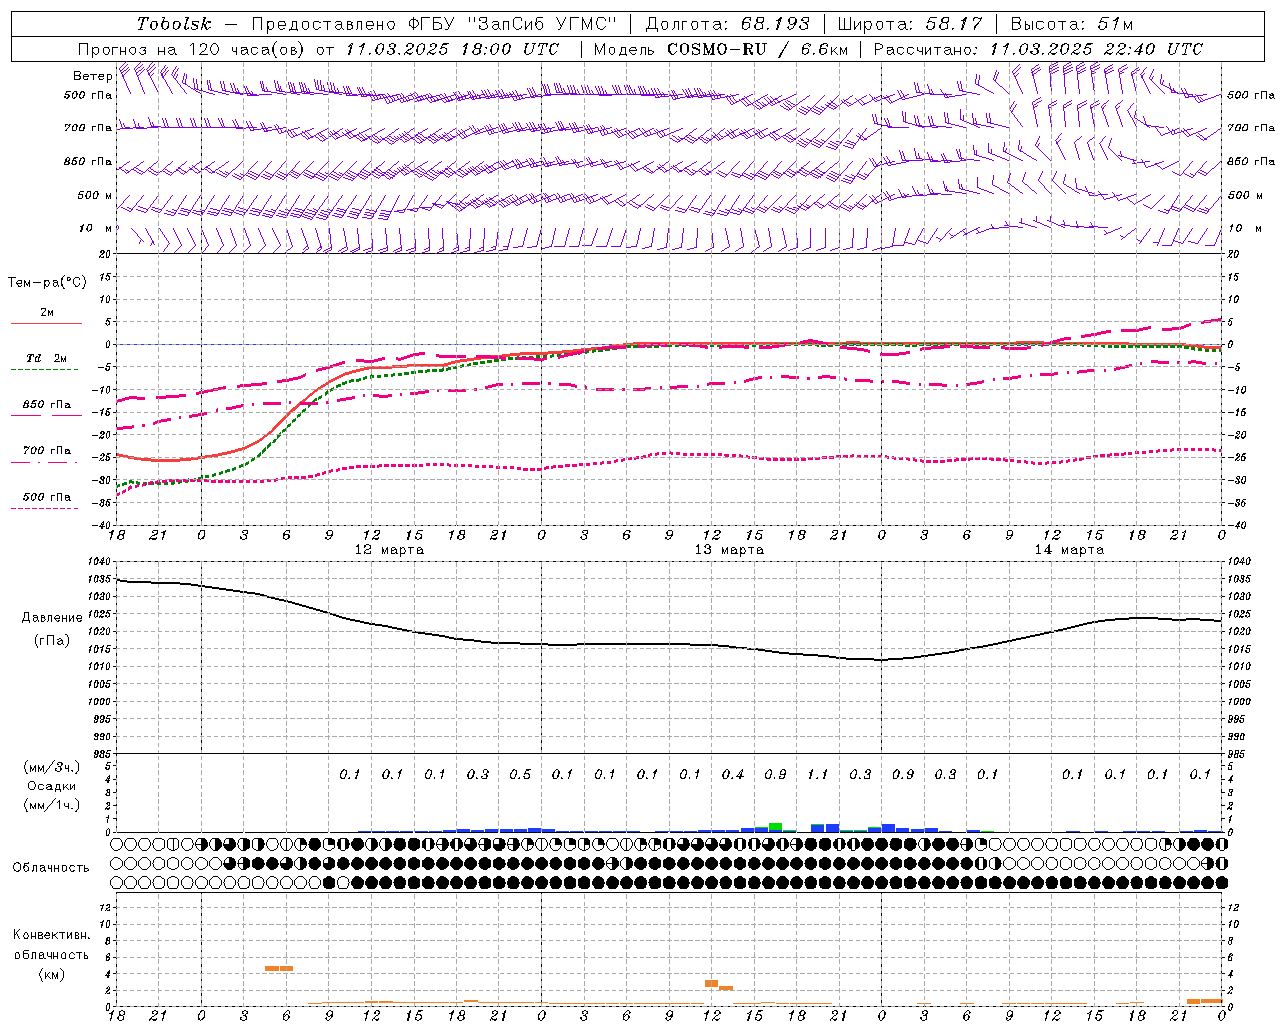Click the "Конвективн." label
Image resolution: width=1280 pixels, height=1024 pixels.
point(52,935)
